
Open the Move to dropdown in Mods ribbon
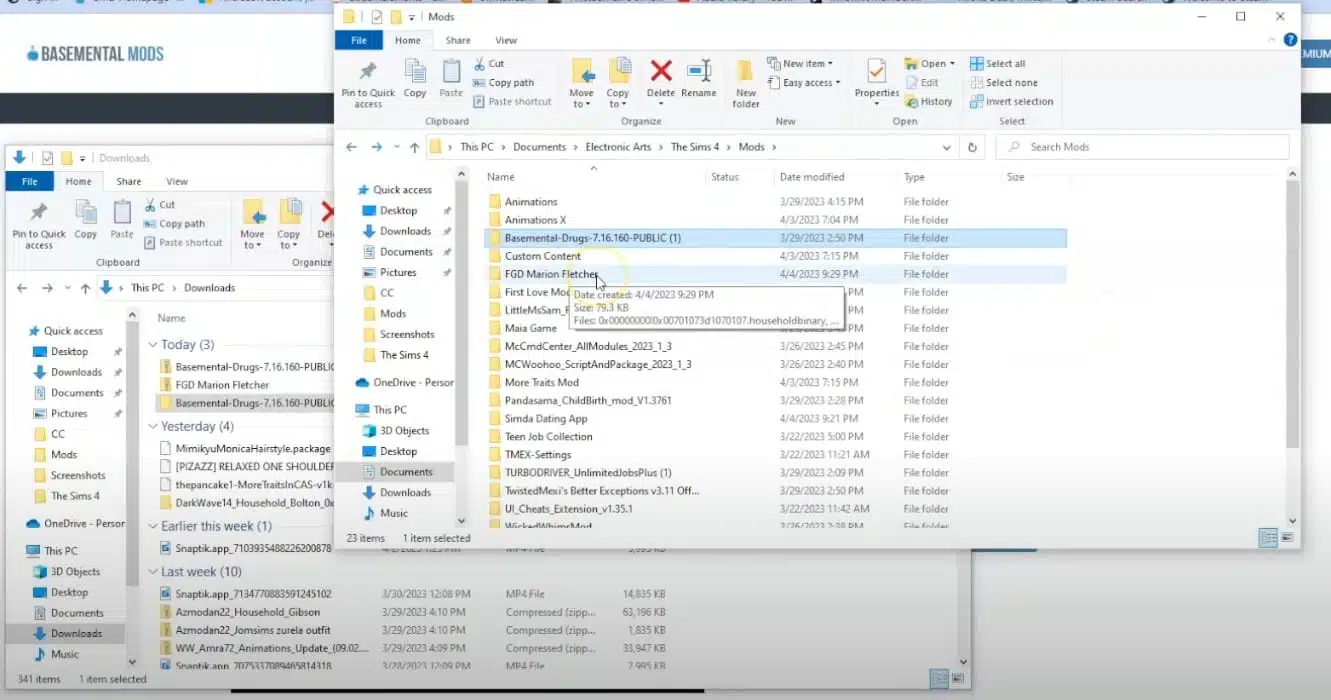pyautogui.click(x=581, y=99)
